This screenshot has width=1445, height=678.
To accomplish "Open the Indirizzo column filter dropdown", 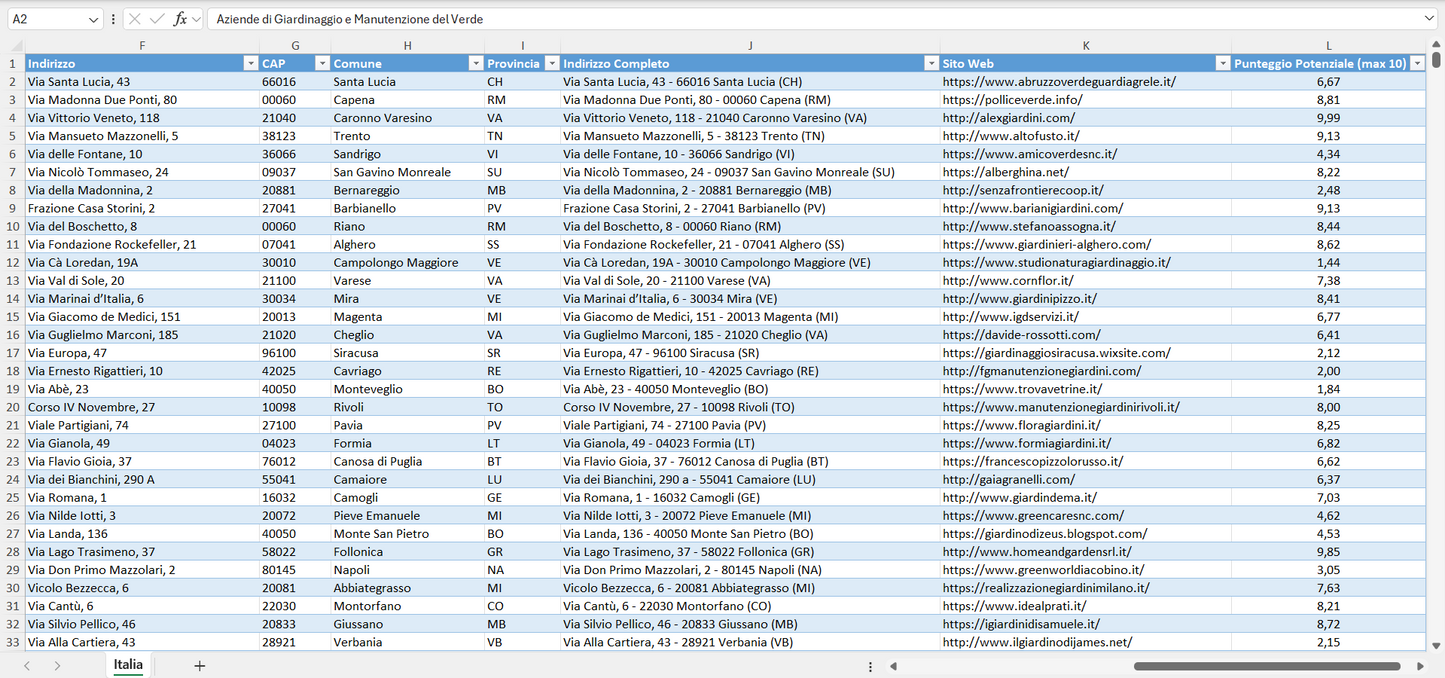I will coord(250,64).
